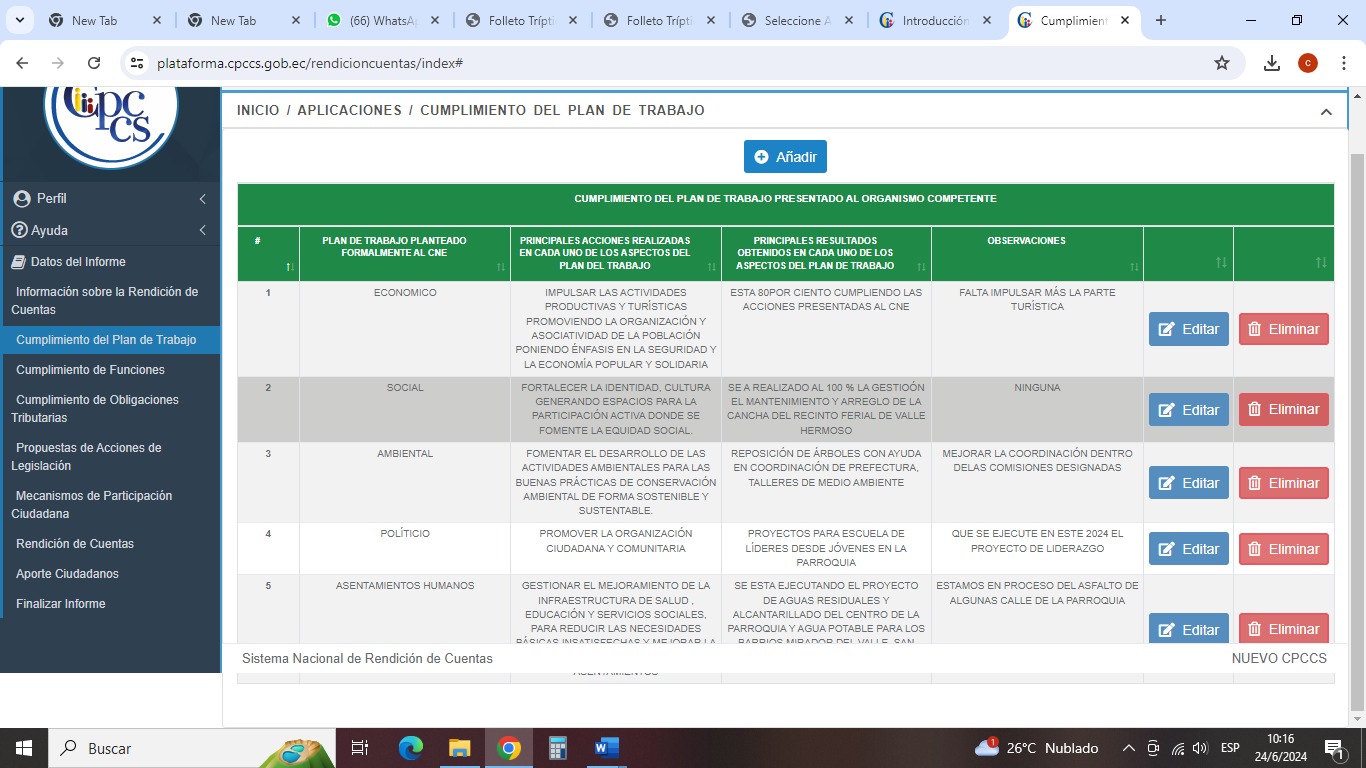
Task: Select Finalizar Informe in the sidebar
Action: click(x=60, y=604)
